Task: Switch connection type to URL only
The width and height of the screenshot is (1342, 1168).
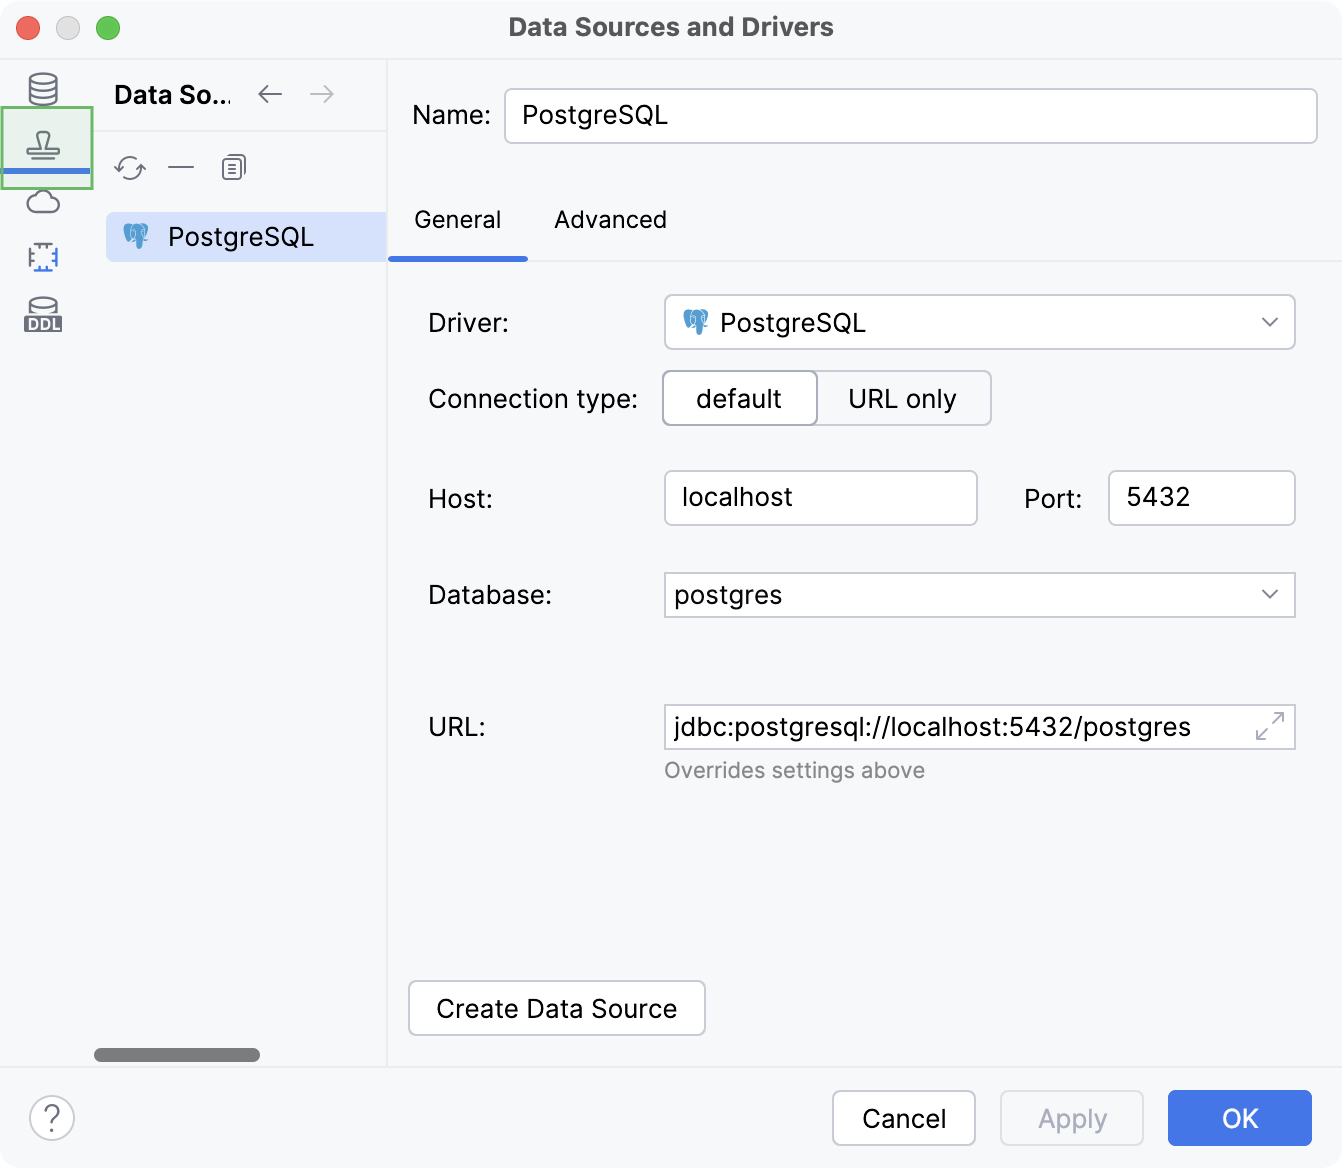Action: [903, 398]
